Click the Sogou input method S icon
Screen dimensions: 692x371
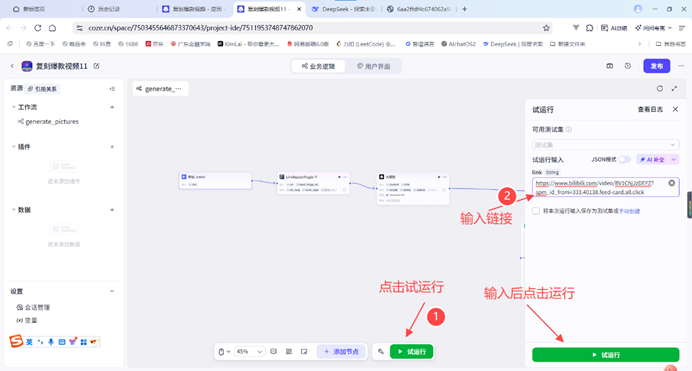(16, 341)
